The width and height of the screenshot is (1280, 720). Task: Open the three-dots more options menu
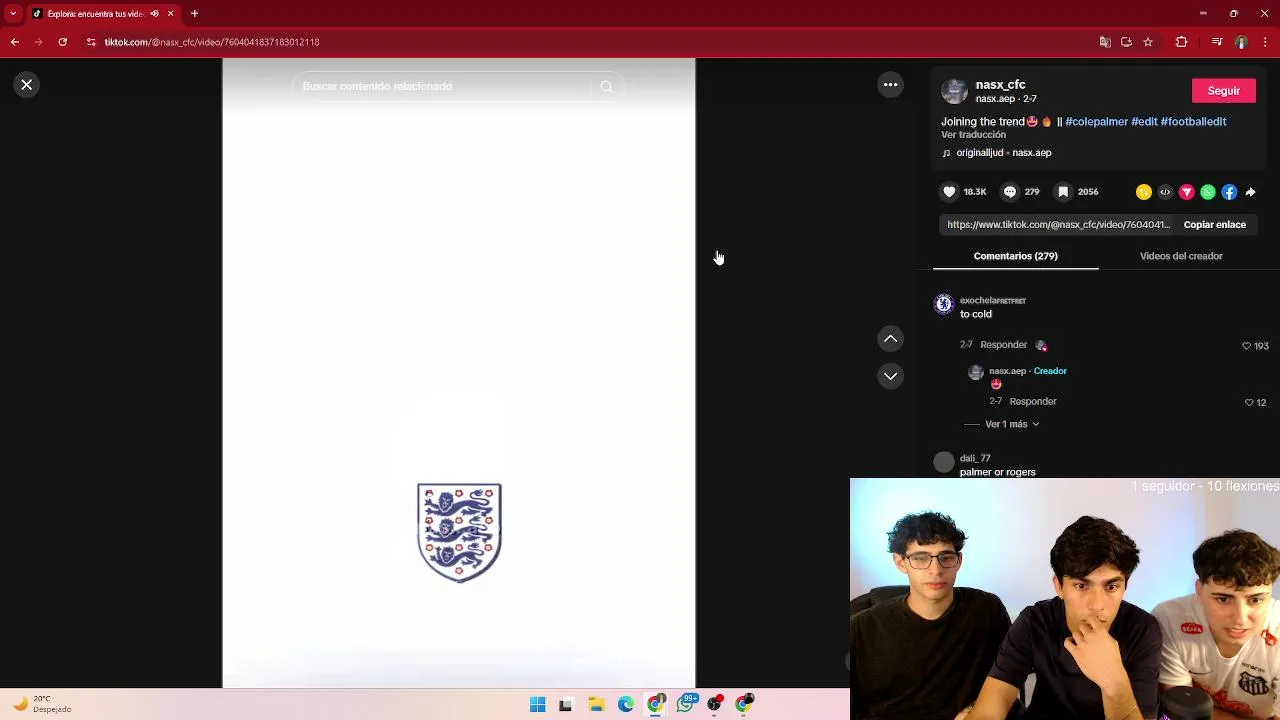890,85
